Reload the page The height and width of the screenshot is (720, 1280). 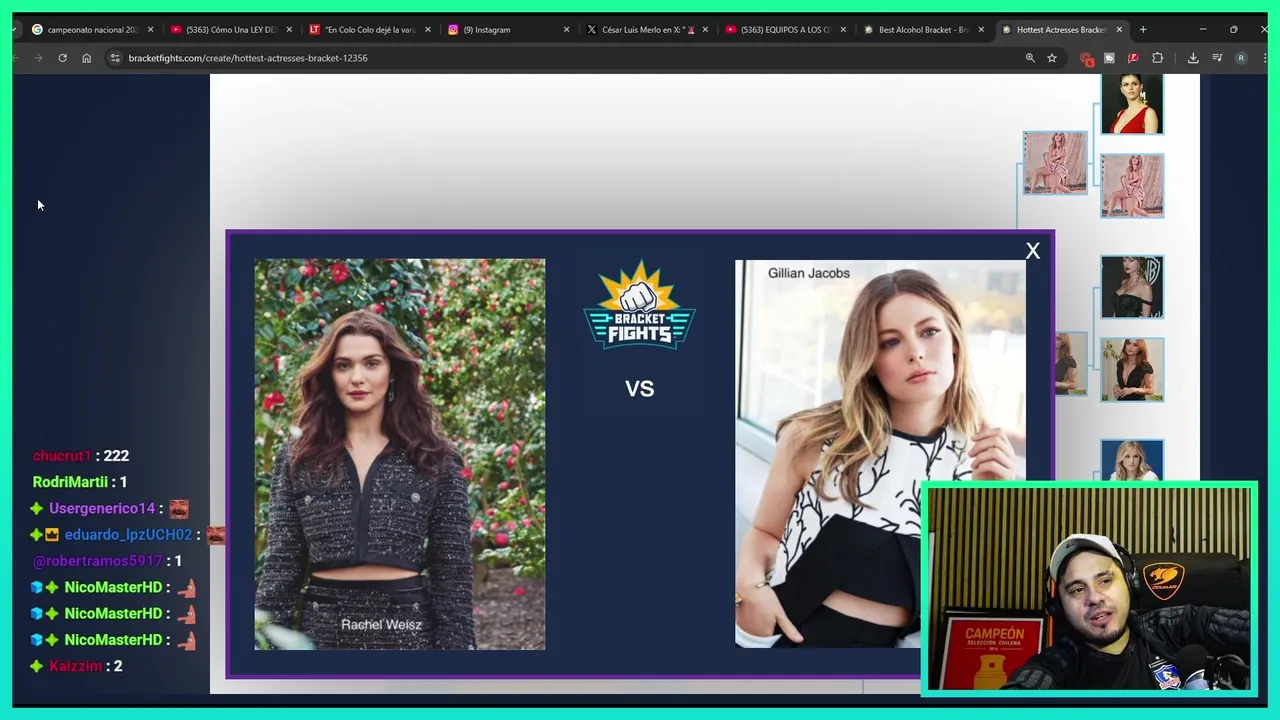[62, 58]
